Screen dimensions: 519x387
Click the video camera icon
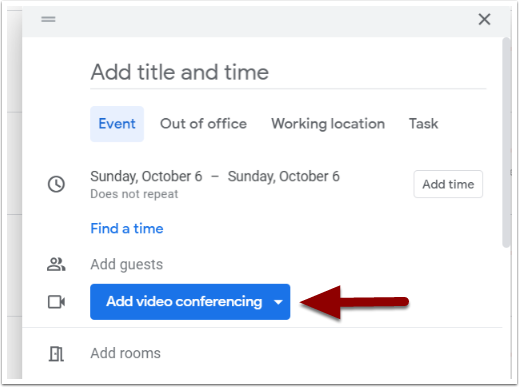(56, 302)
